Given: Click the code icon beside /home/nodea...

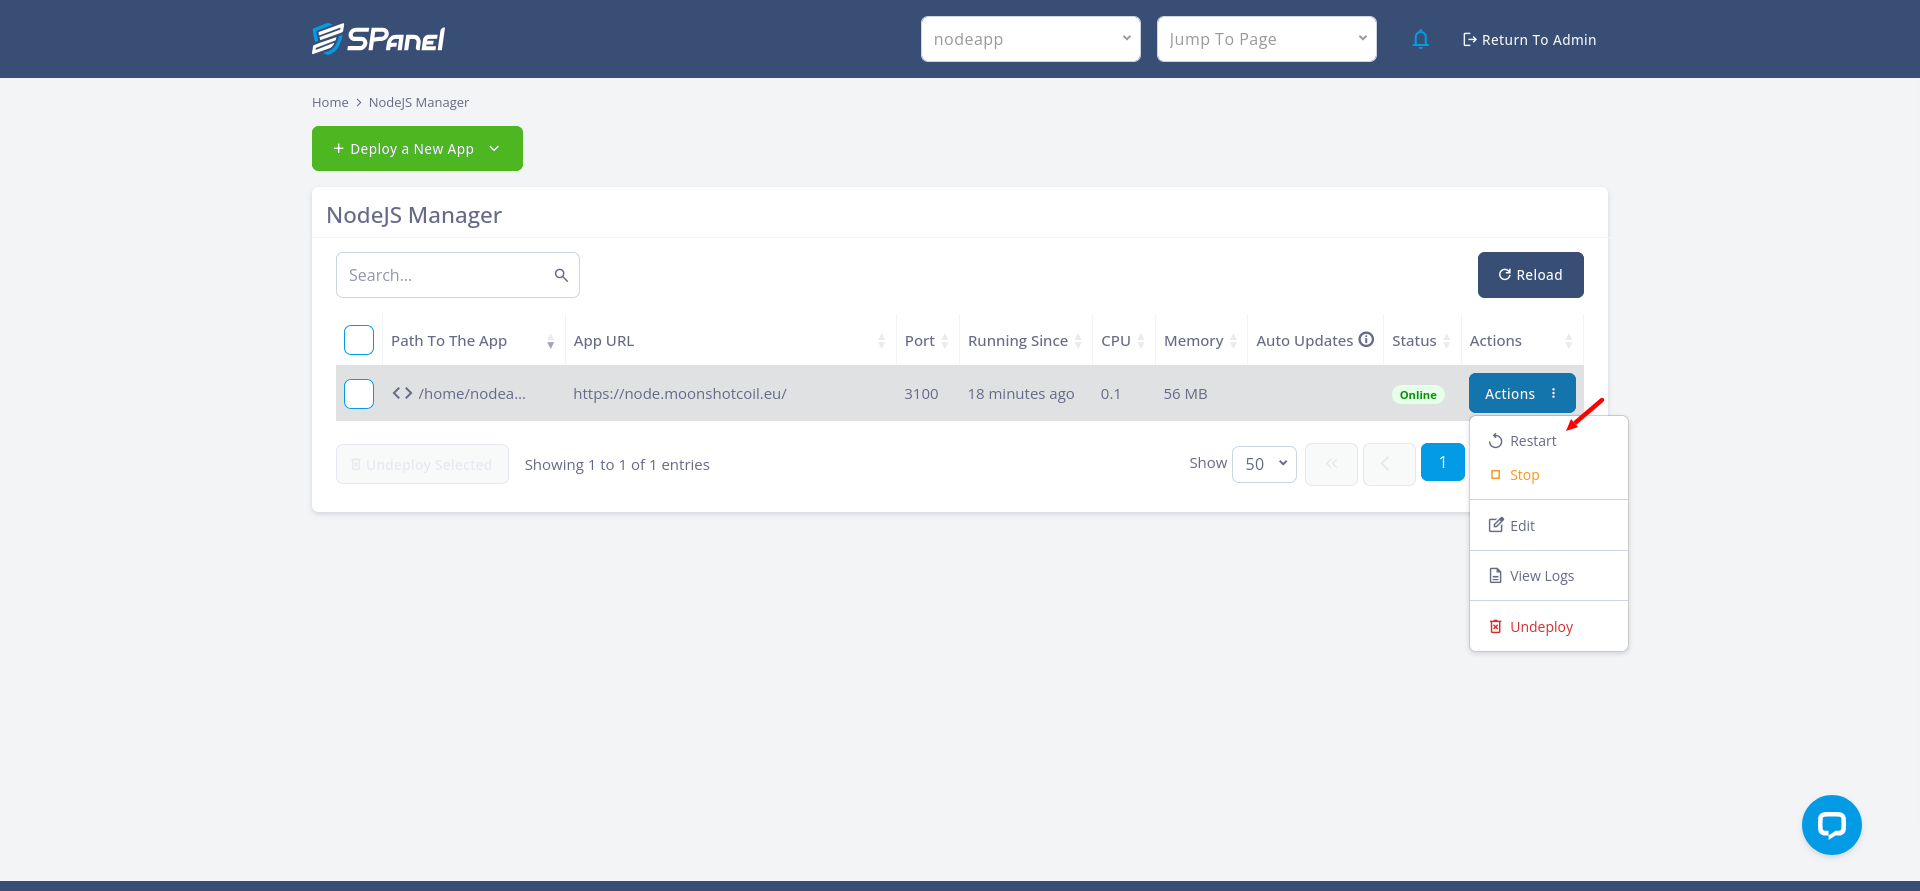Looking at the screenshot, I should (x=402, y=393).
